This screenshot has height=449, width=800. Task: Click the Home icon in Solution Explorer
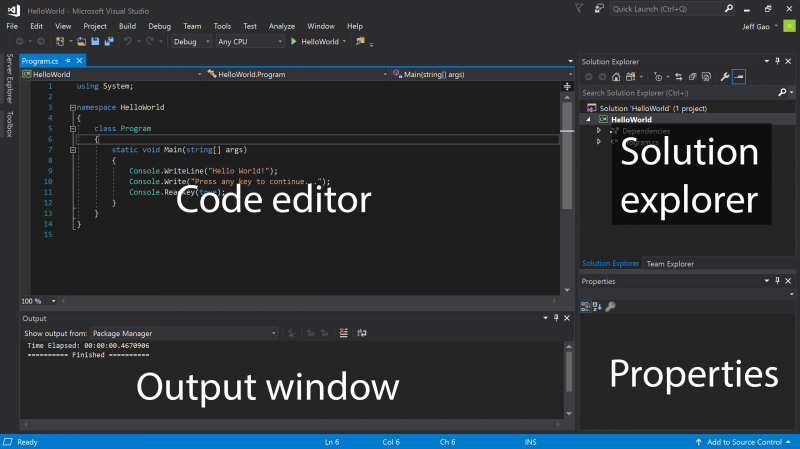pyautogui.click(x=616, y=77)
